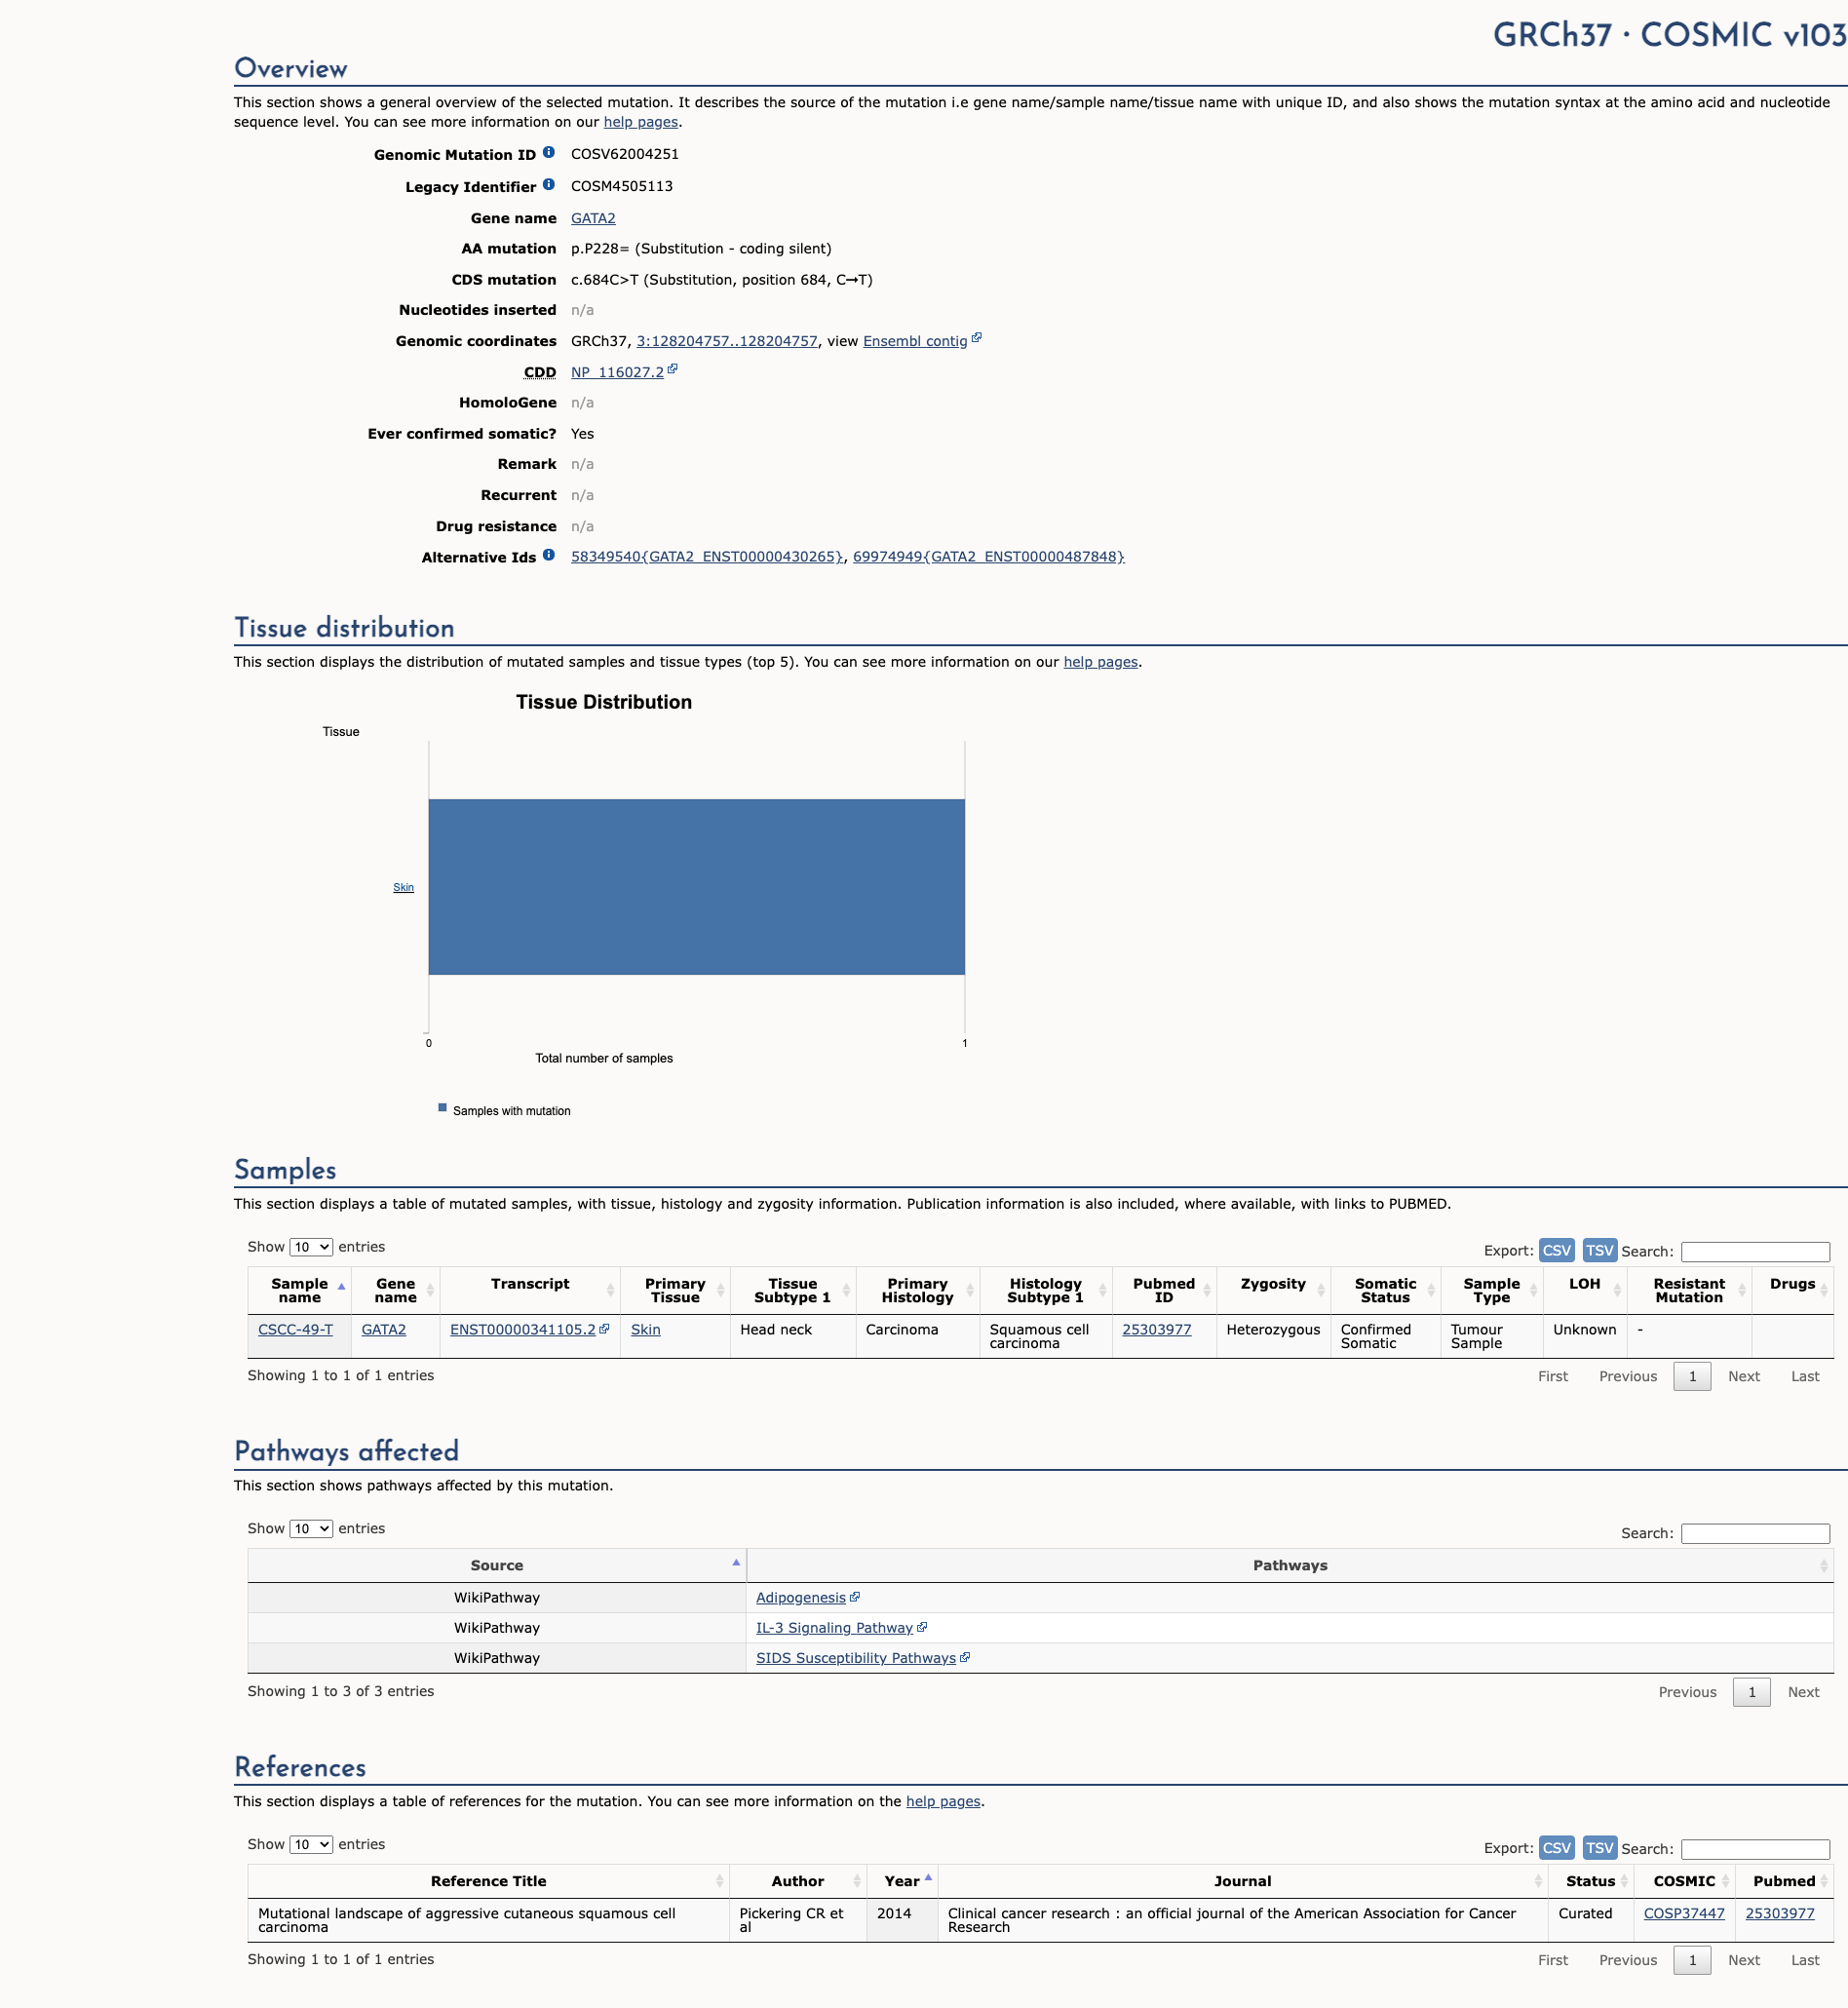The height and width of the screenshot is (2008, 1848).
Task: Sort References table by Year column
Action: (x=902, y=1881)
